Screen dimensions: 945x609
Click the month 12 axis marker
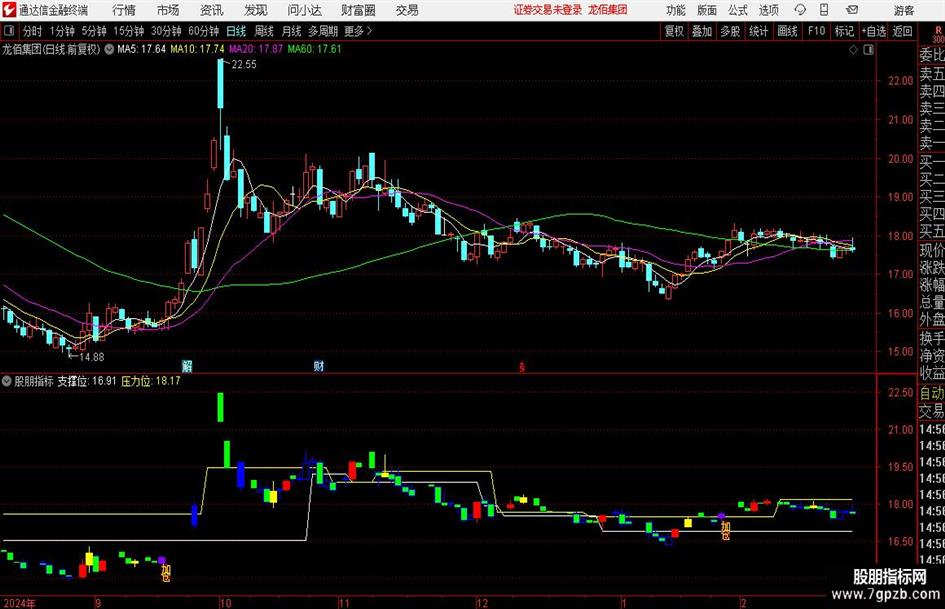tap(482, 603)
